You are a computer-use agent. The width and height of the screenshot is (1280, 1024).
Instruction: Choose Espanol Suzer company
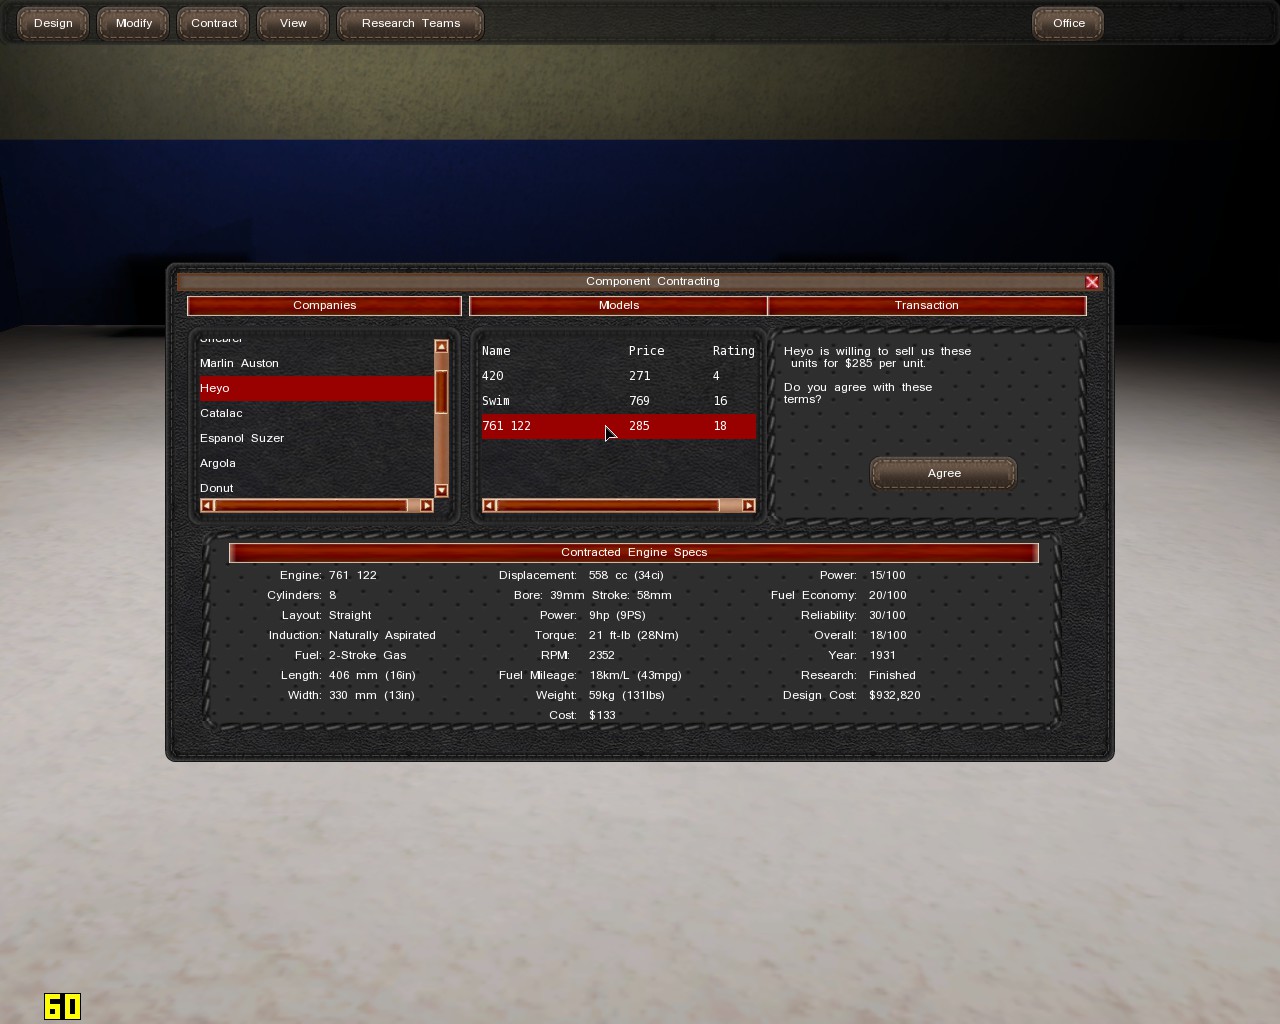(242, 438)
